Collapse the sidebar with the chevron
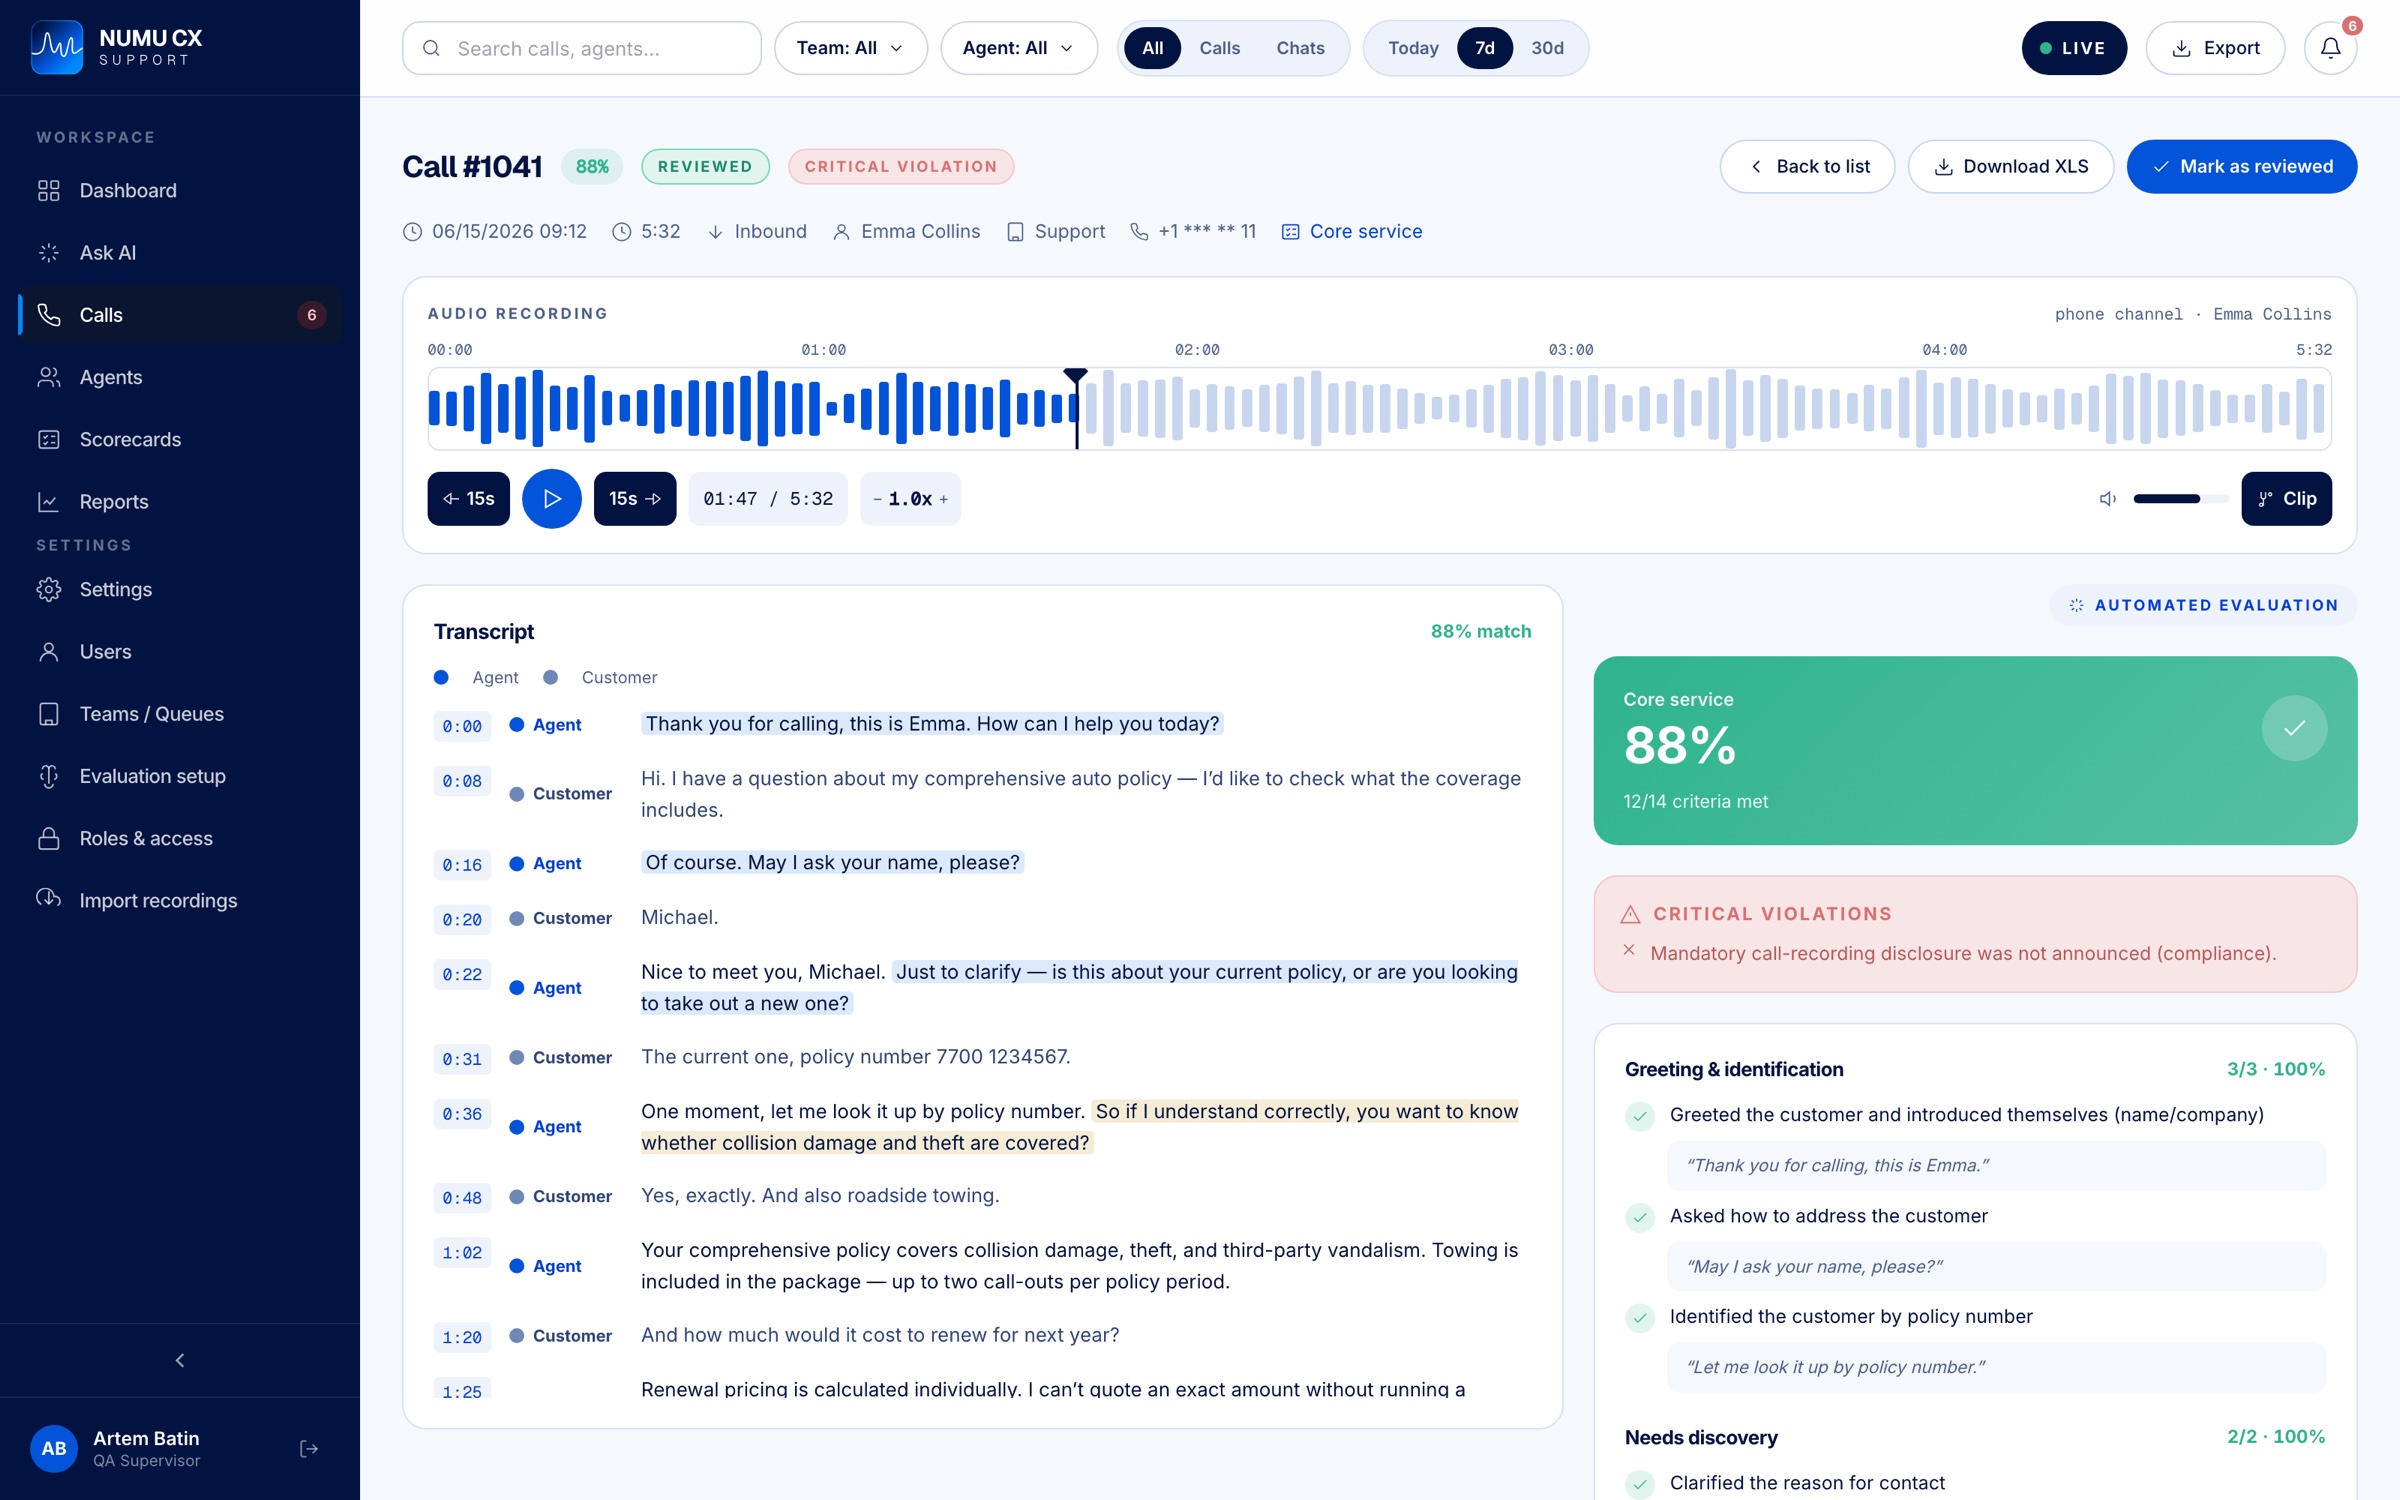 click(180, 1360)
